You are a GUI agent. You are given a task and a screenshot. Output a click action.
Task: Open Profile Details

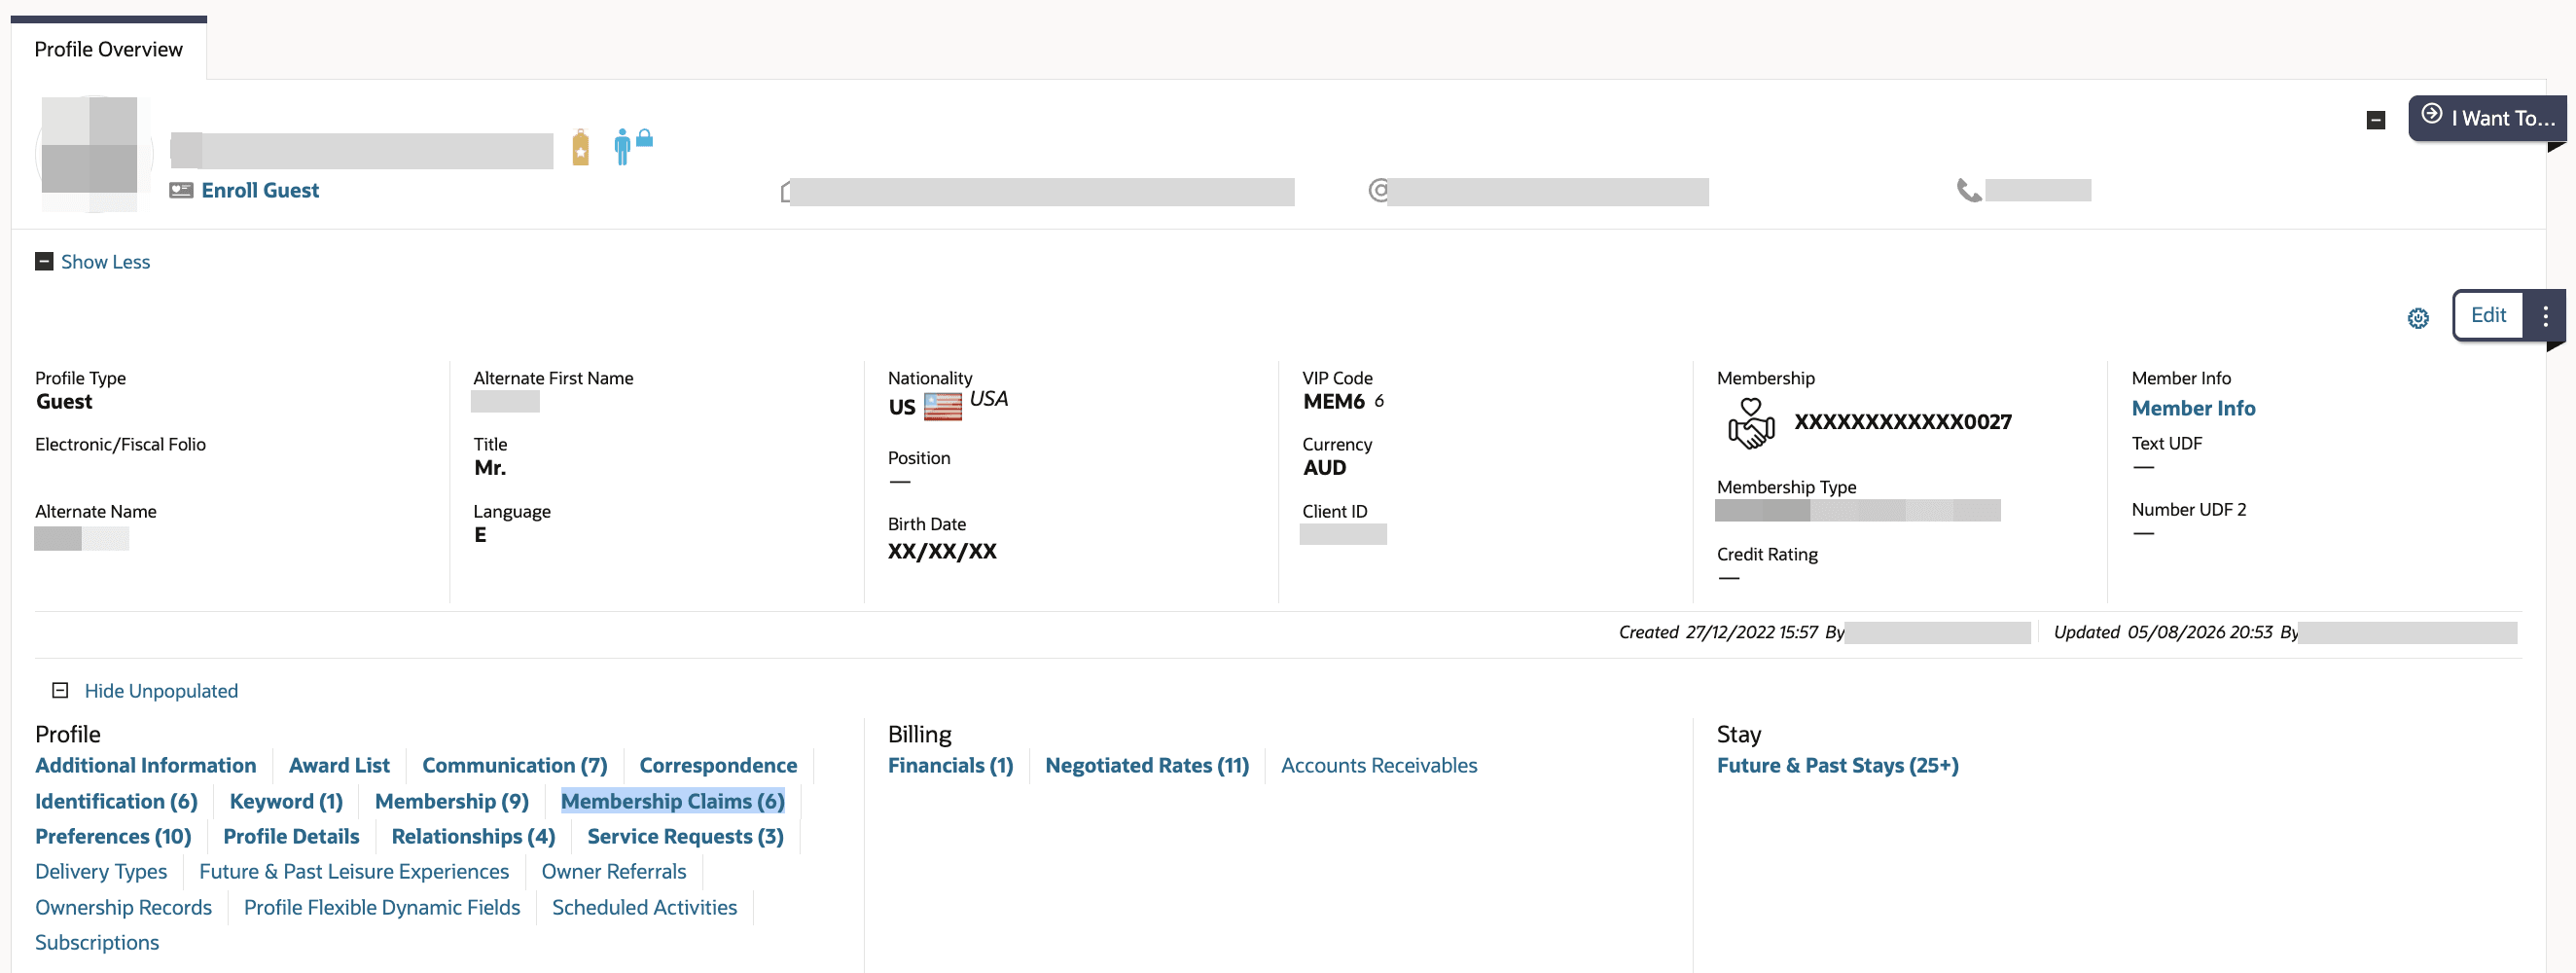[291, 836]
